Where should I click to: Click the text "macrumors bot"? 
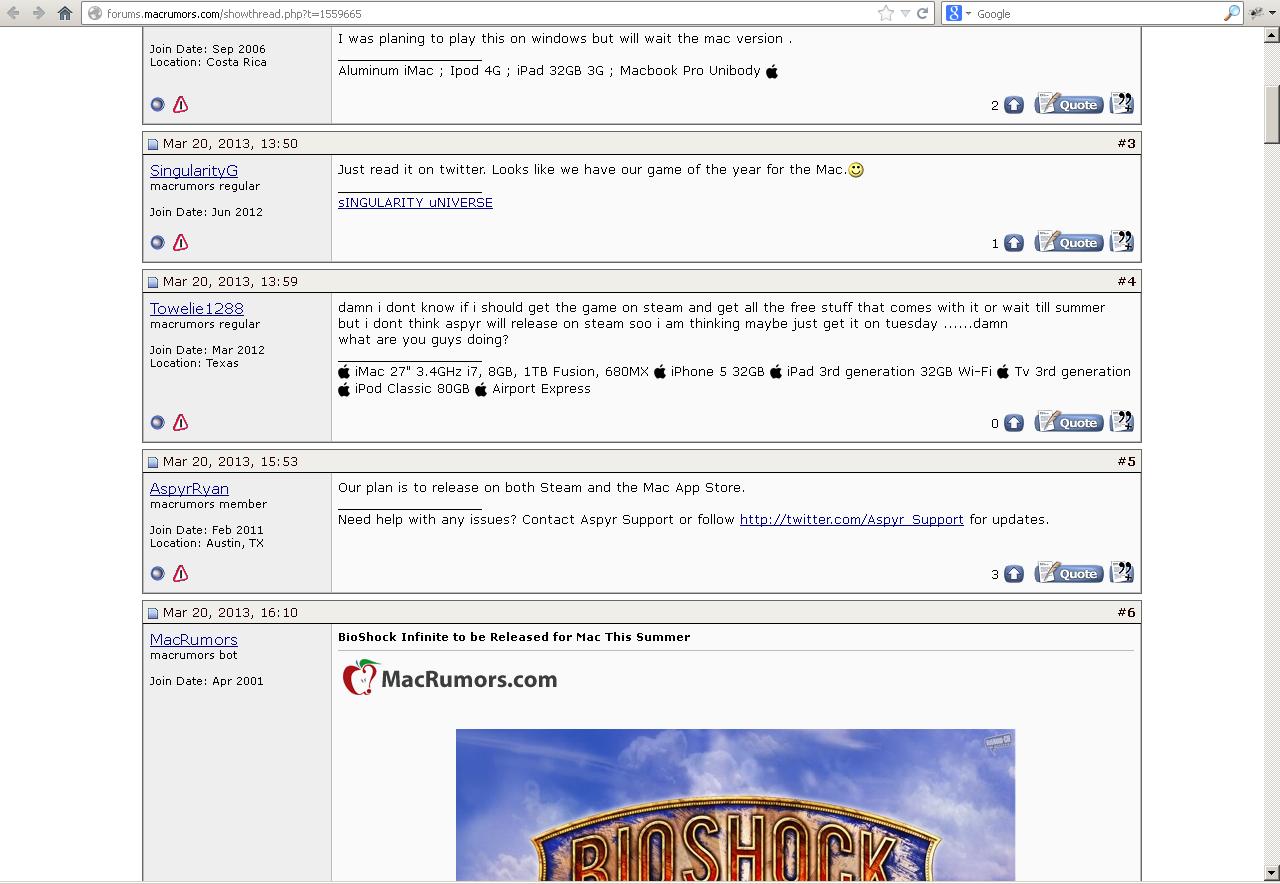(x=194, y=655)
